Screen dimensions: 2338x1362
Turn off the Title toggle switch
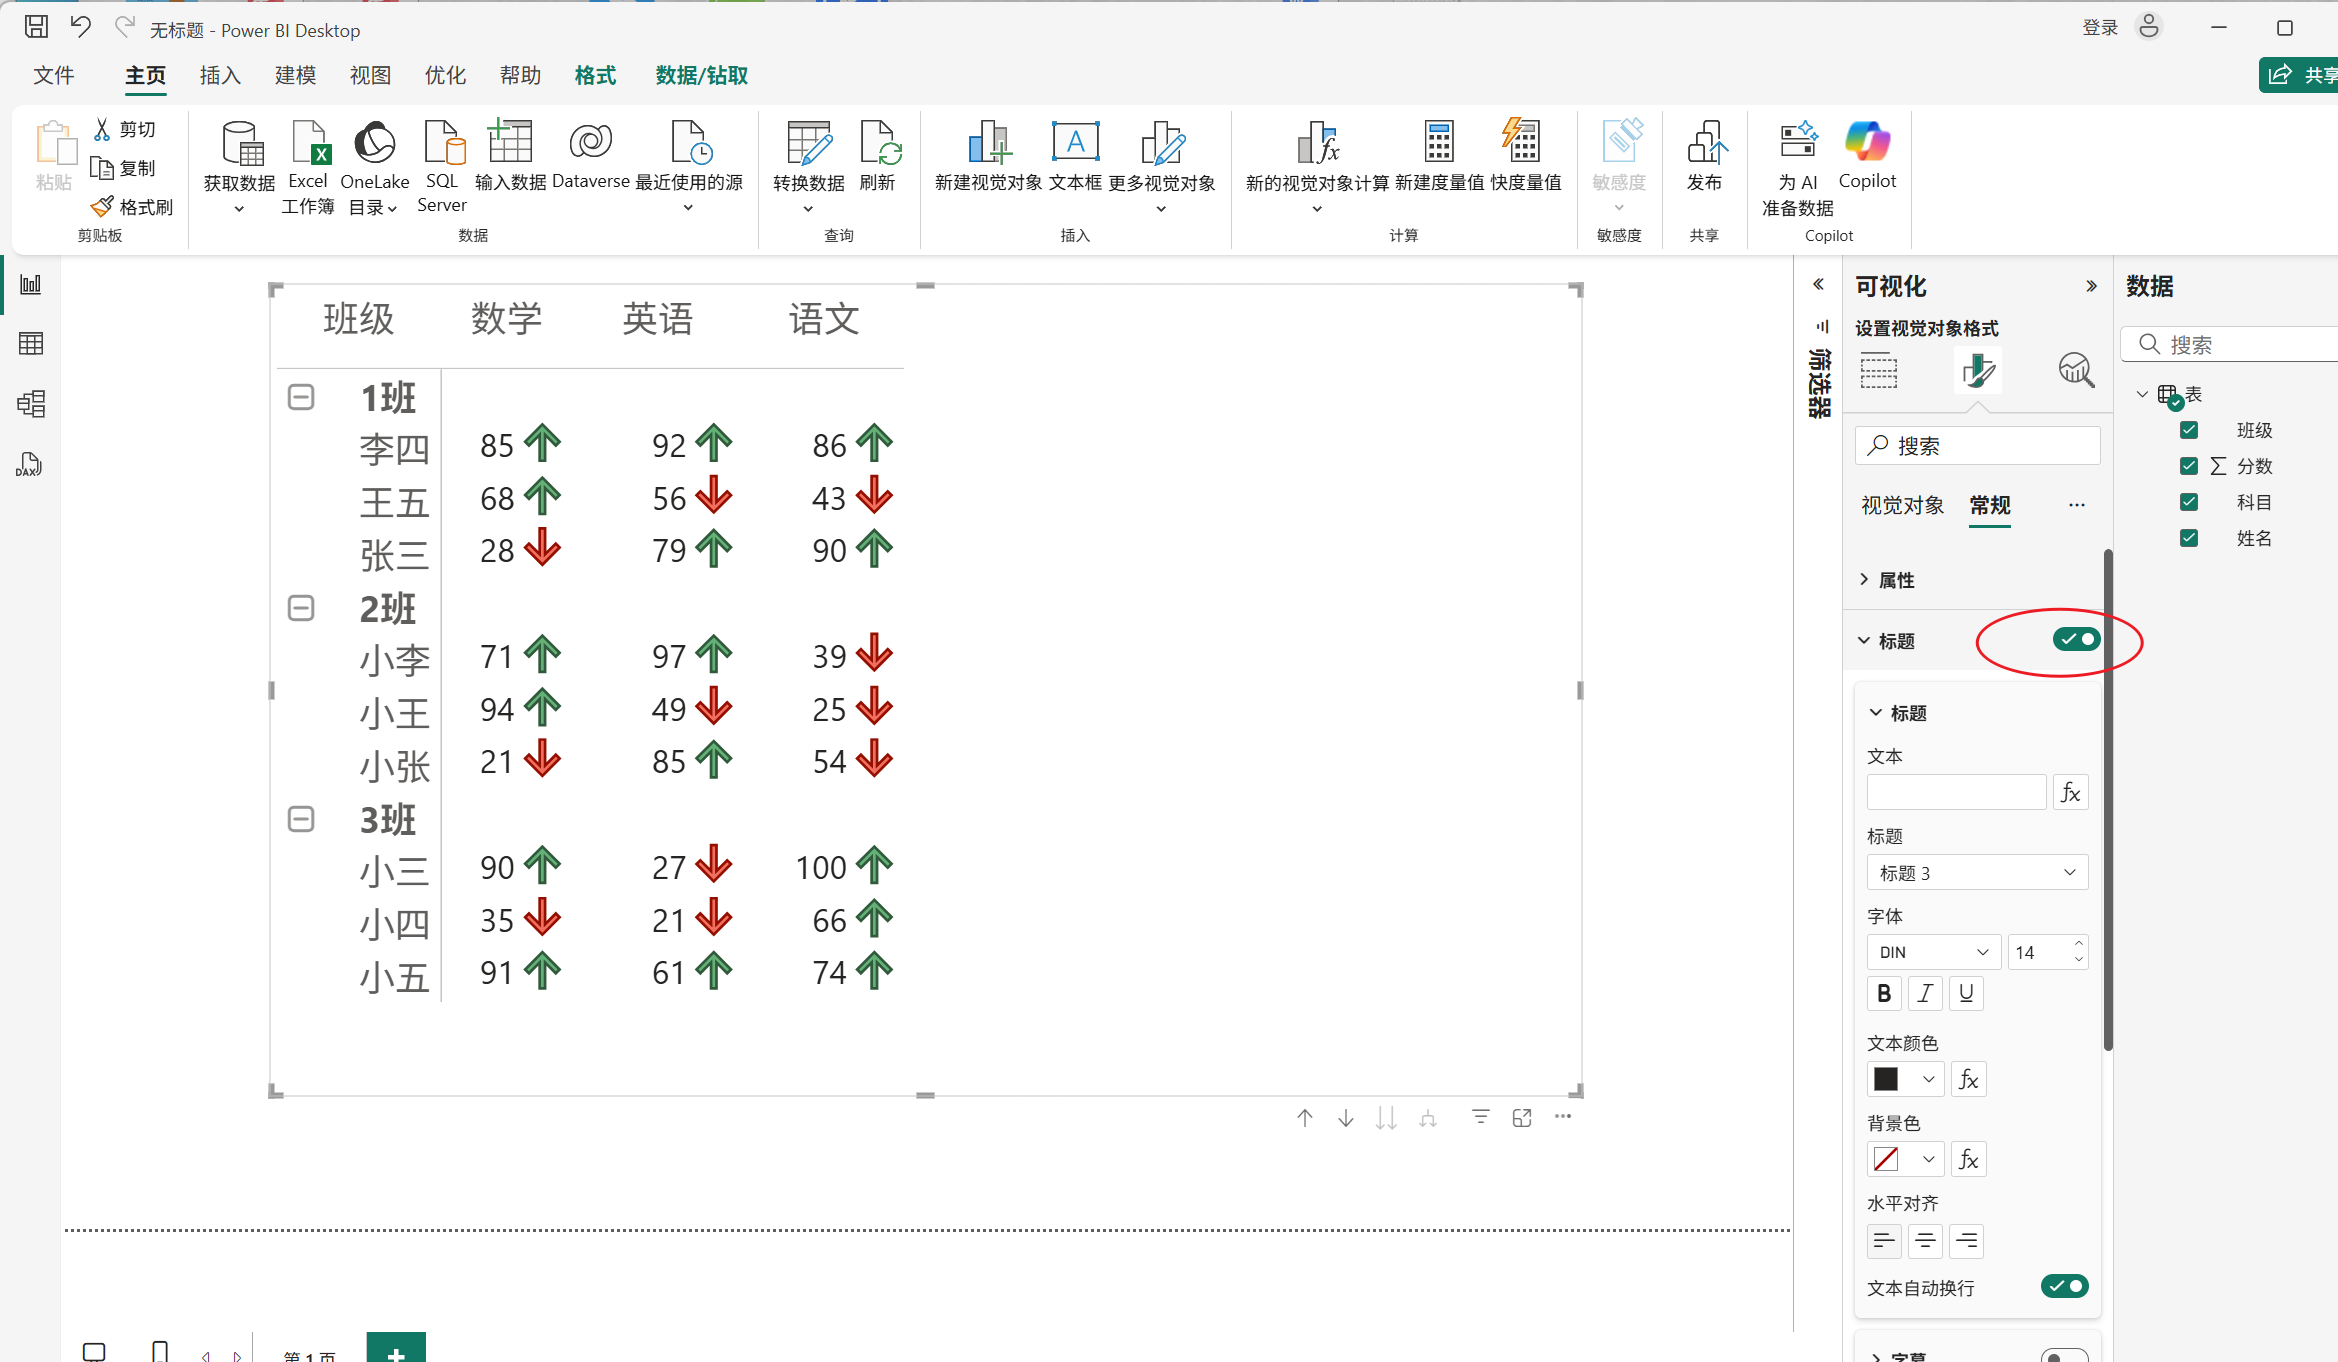pos(2076,640)
